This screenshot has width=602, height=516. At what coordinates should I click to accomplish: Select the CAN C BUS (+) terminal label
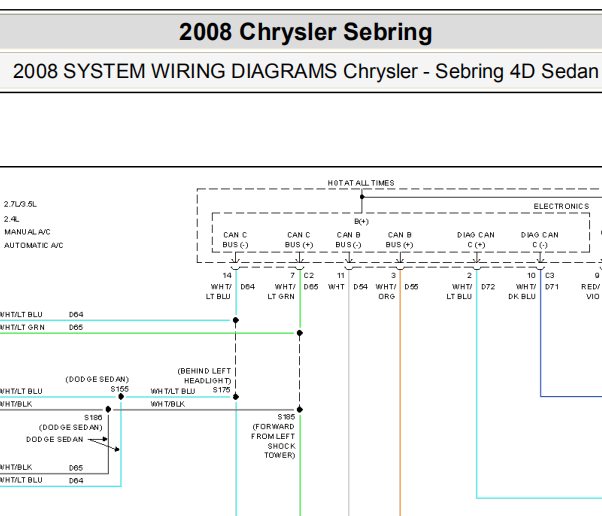pos(299,240)
